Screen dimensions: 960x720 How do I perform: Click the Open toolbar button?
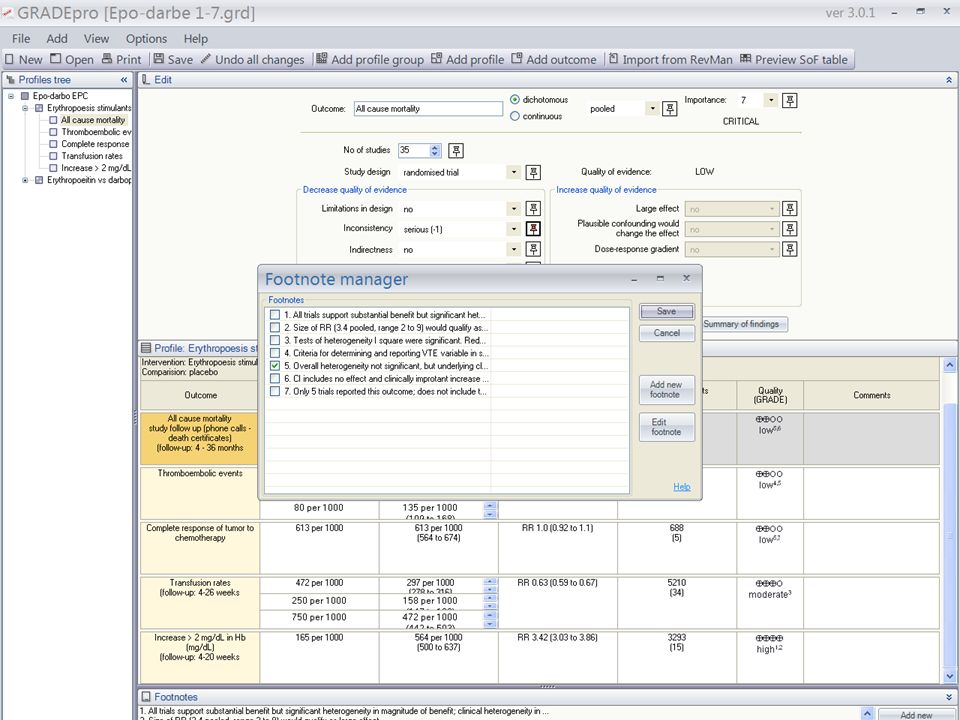pos(72,59)
